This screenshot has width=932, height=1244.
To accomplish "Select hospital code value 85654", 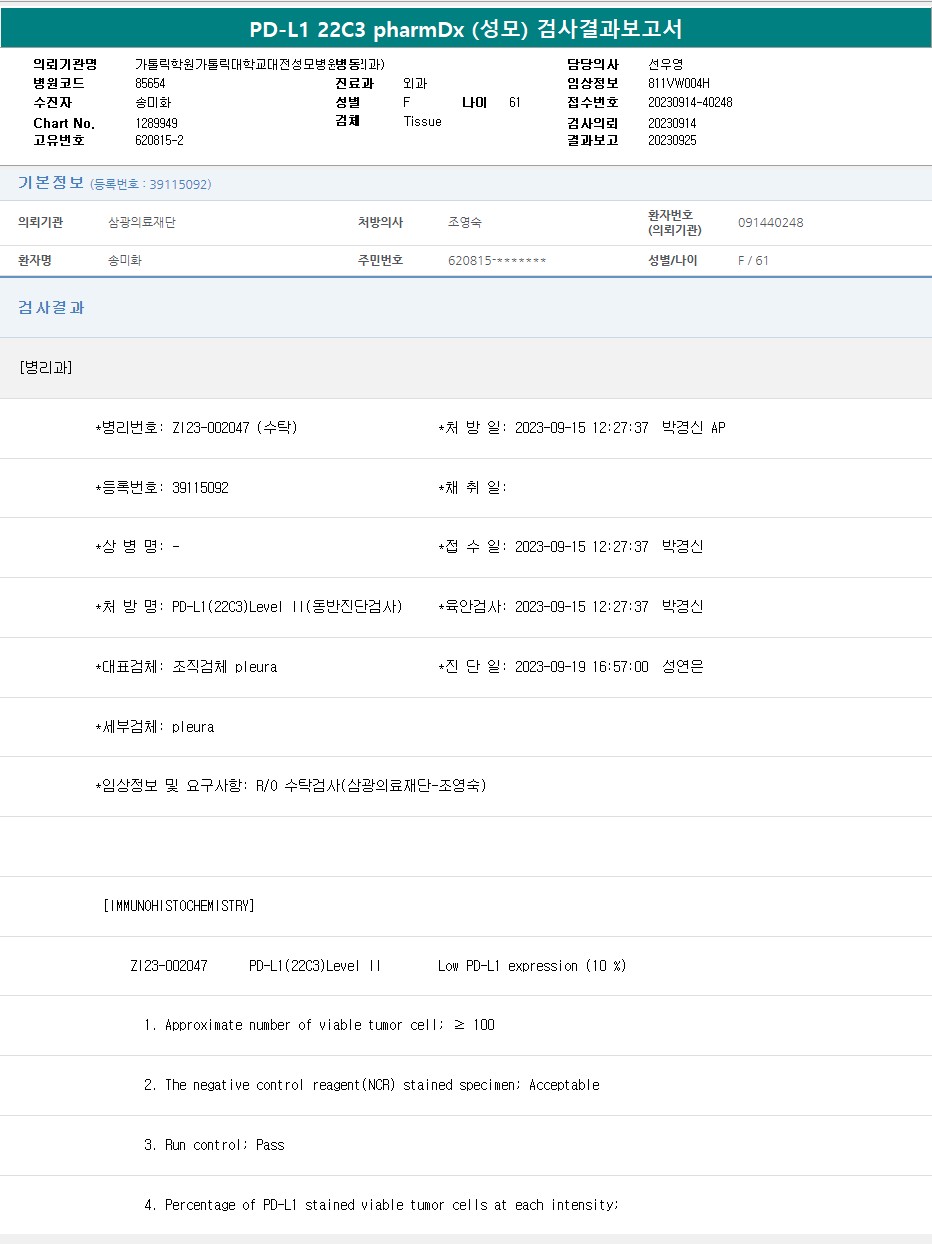I will point(150,84).
